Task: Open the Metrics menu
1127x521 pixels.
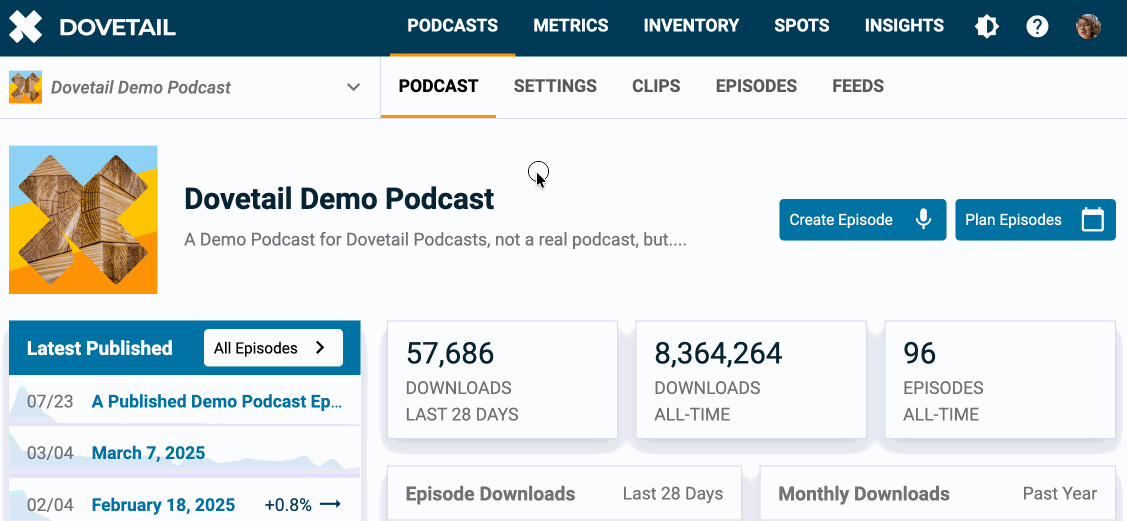Action: pyautogui.click(x=570, y=26)
